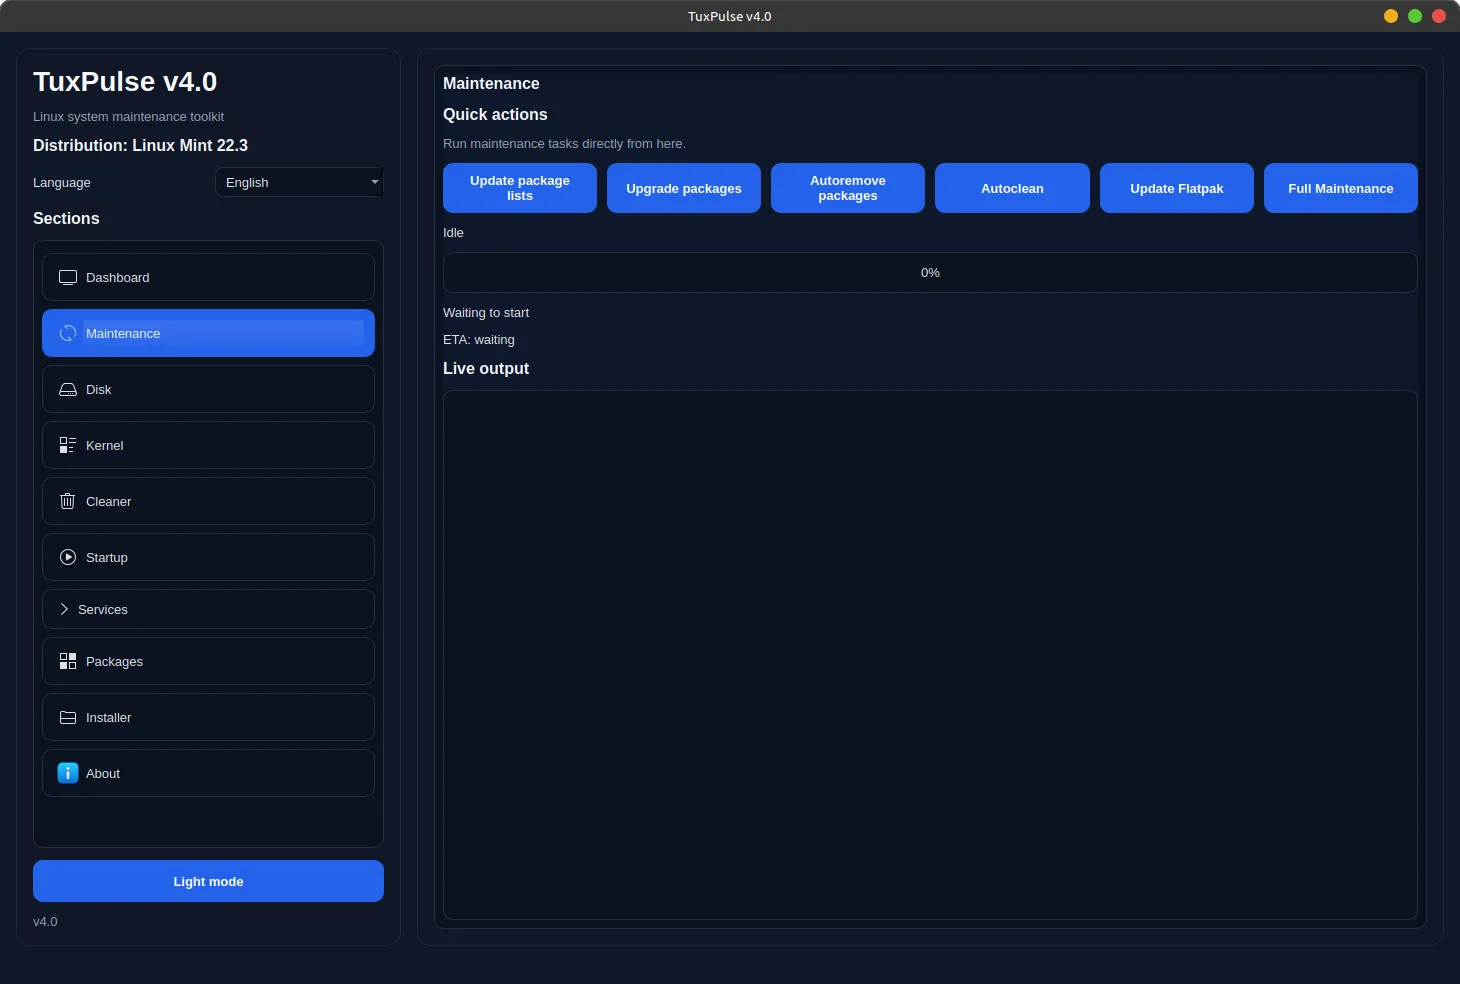1460x984 pixels.
Task: Click the Kernel section icon
Action: pos(68,445)
